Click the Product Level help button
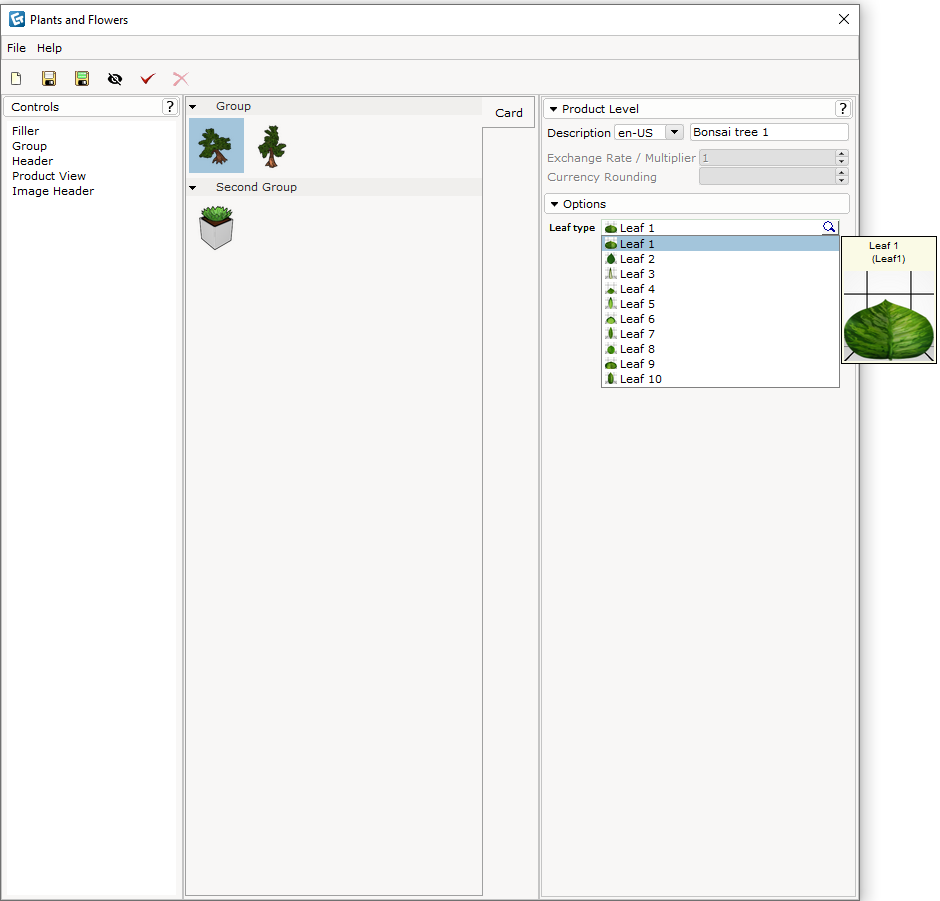 point(843,108)
